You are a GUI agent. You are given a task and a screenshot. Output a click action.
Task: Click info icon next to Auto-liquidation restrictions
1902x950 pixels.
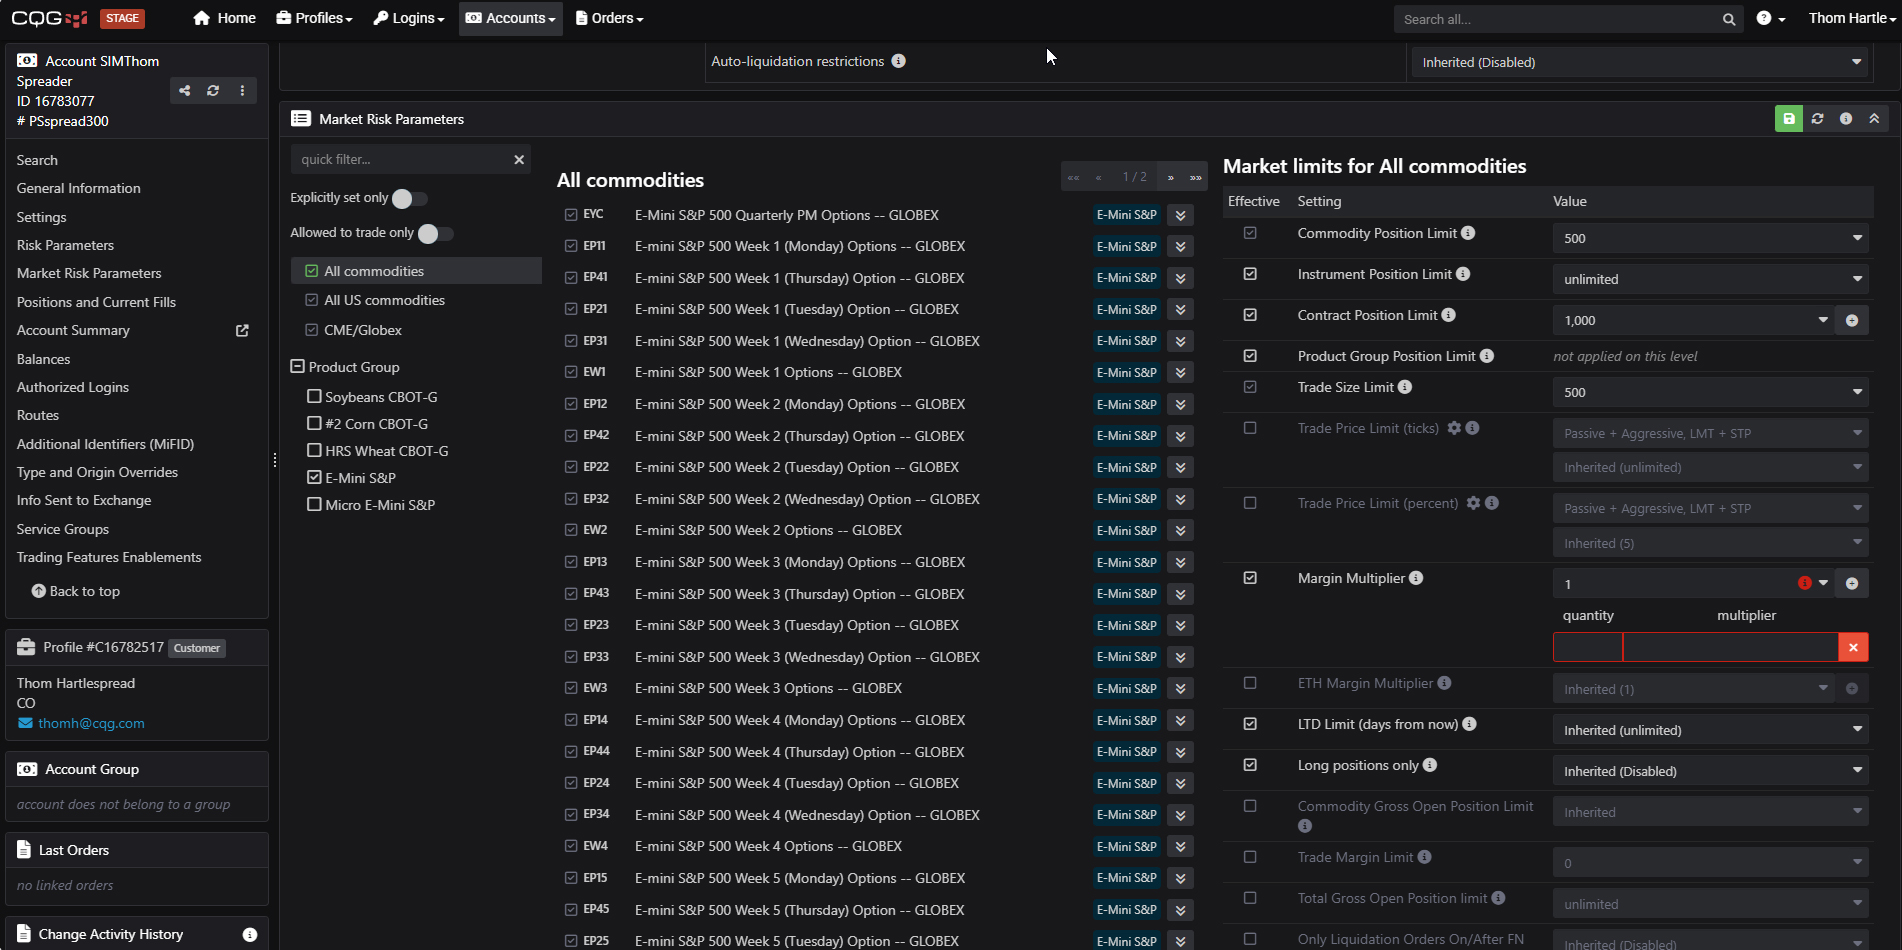(x=899, y=61)
